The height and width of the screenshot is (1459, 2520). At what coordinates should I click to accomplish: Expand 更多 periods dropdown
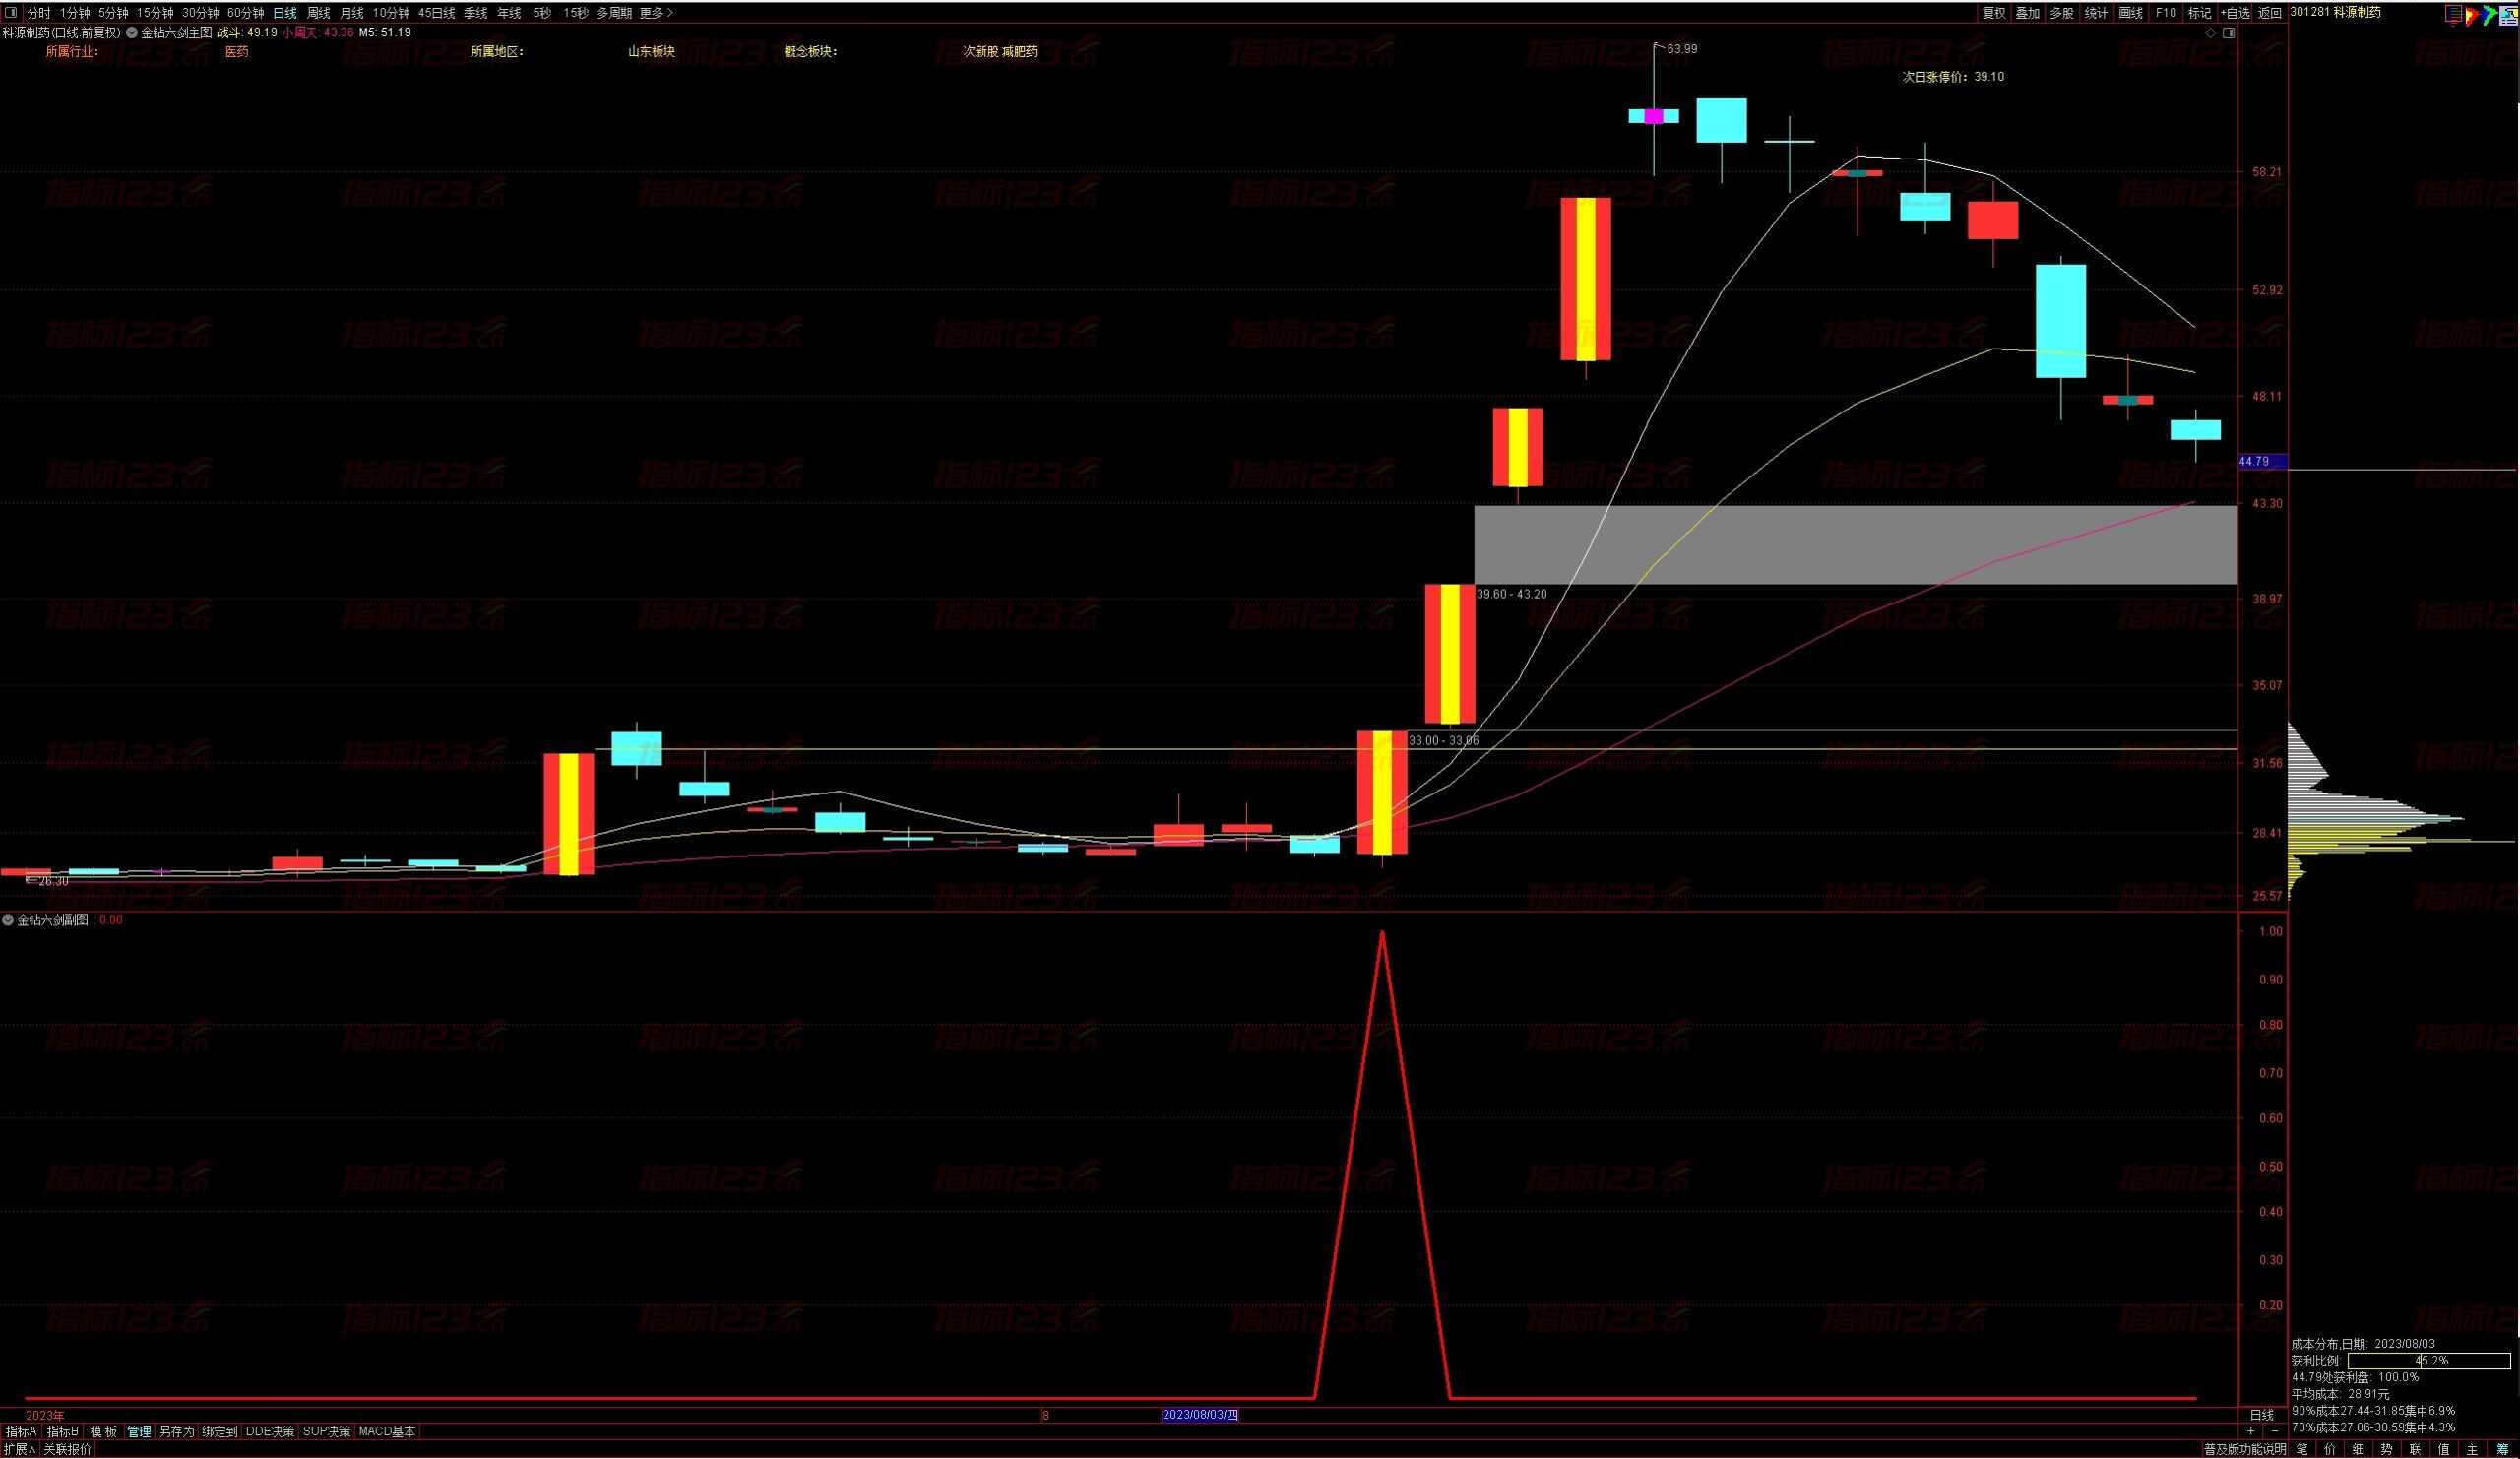click(x=656, y=13)
